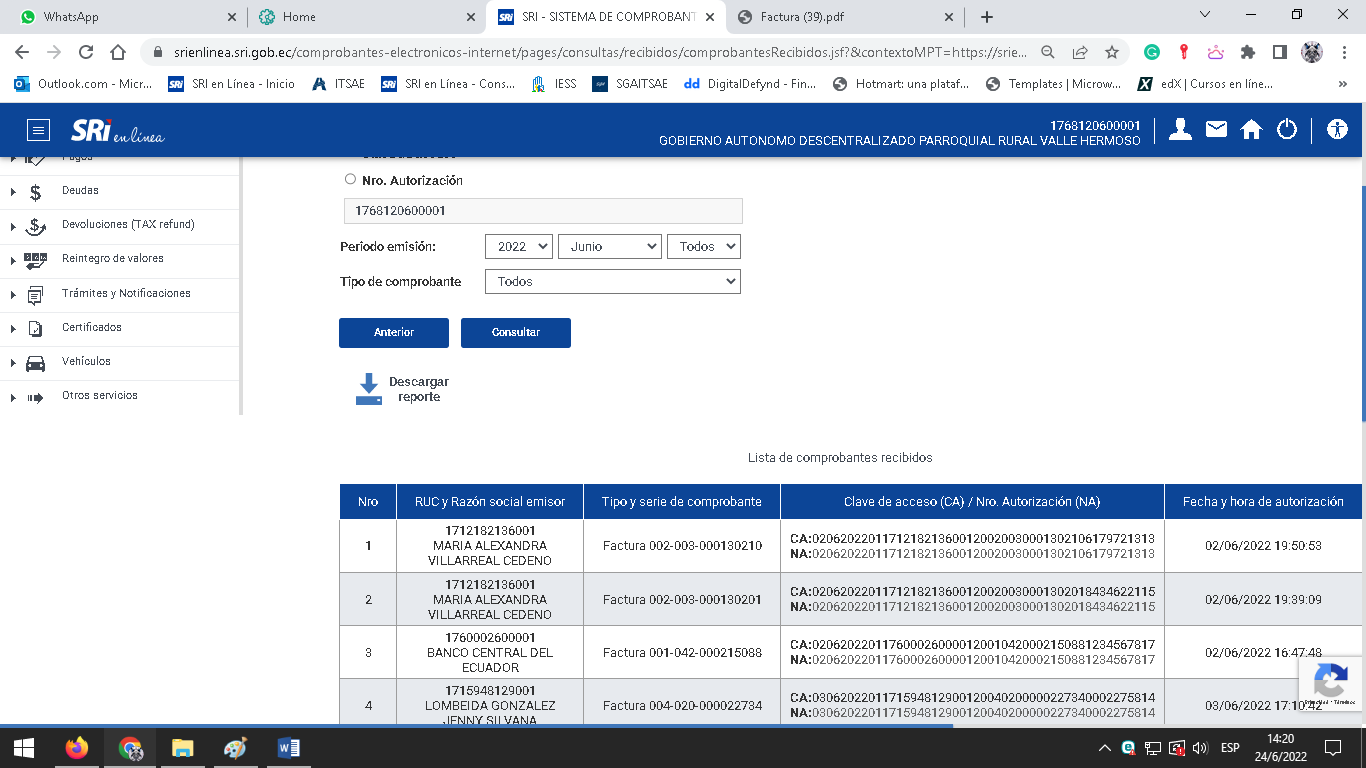Open the Tipo de comprobante dropdown
1366x768 pixels.
click(612, 282)
